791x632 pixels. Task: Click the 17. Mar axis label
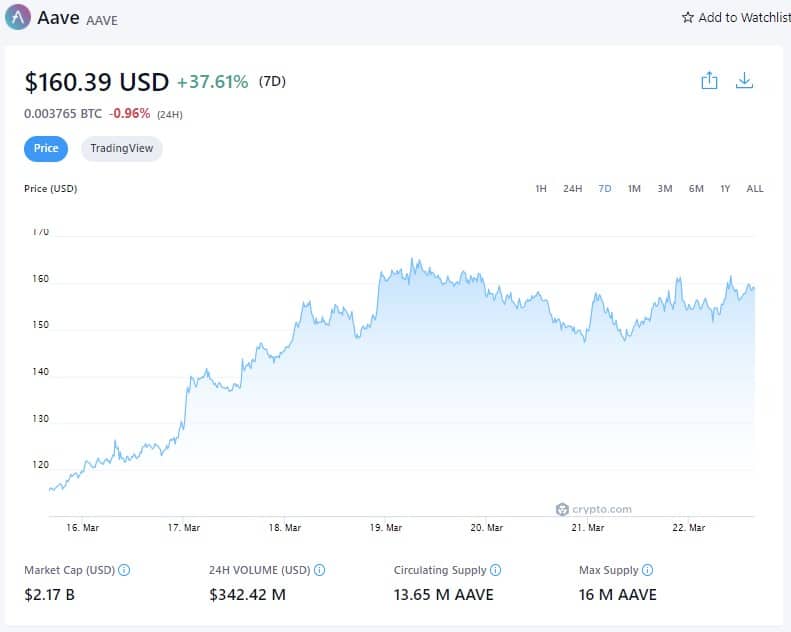pyautogui.click(x=184, y=528)
